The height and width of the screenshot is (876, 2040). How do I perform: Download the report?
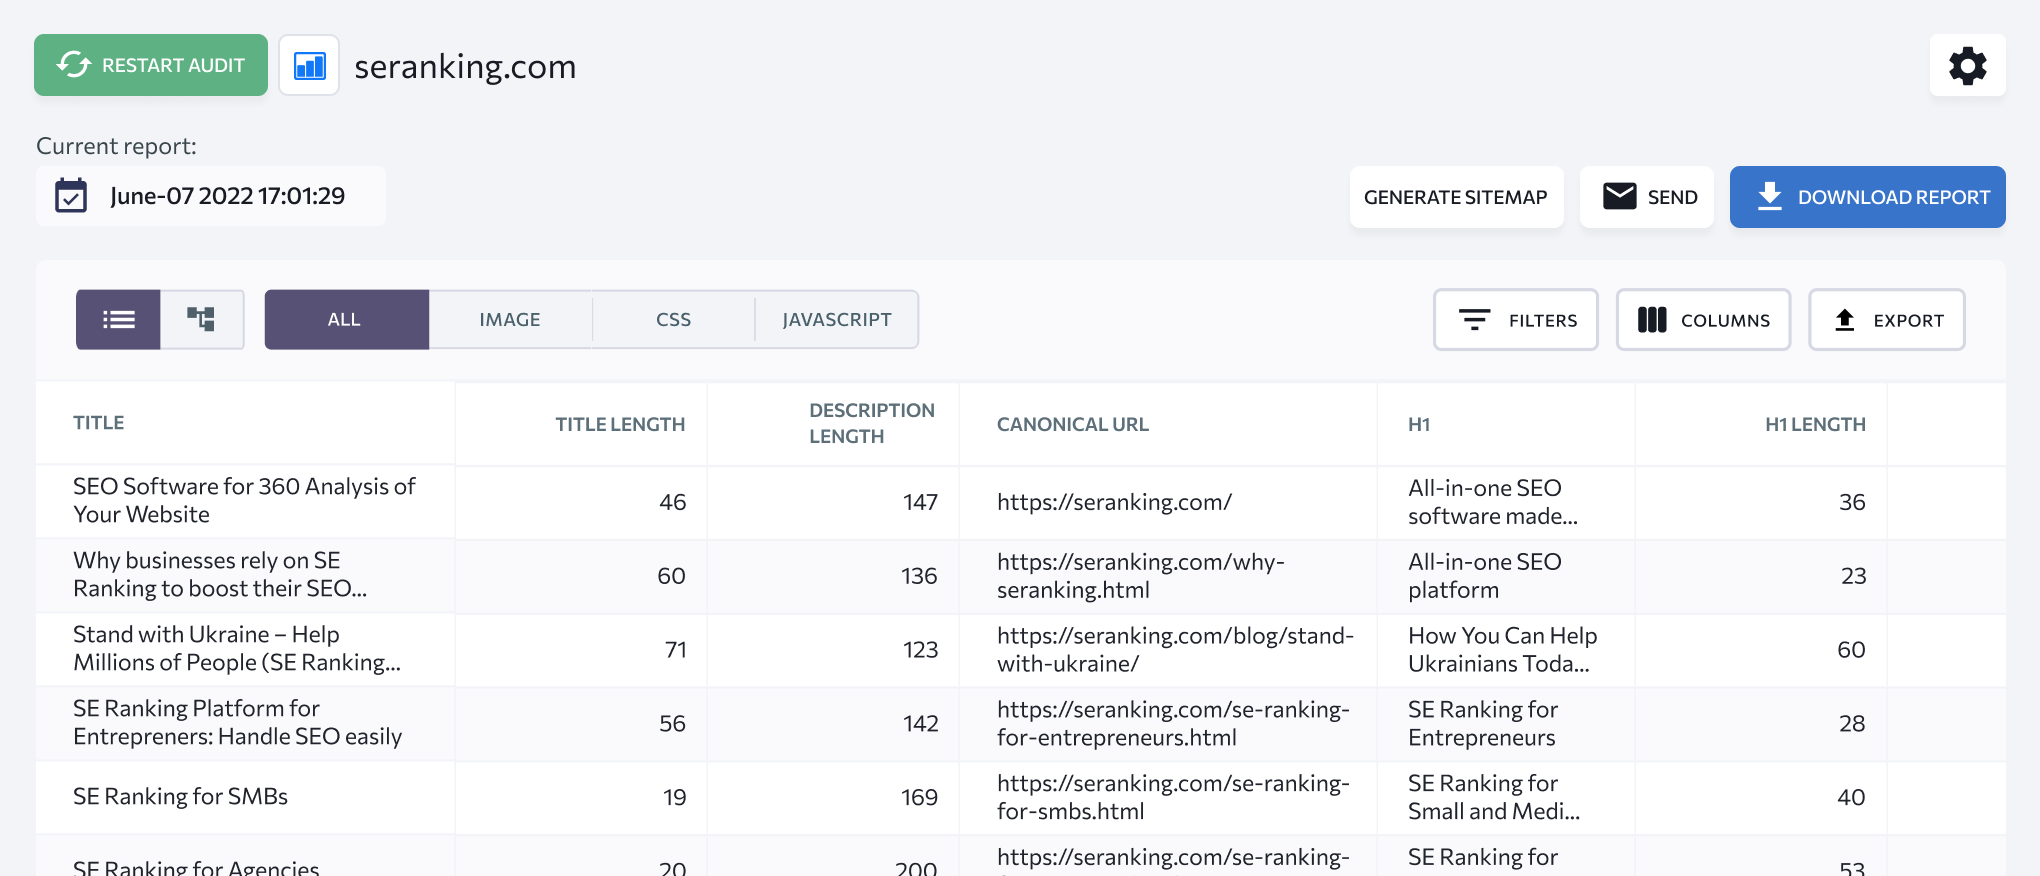point(1867,197)
